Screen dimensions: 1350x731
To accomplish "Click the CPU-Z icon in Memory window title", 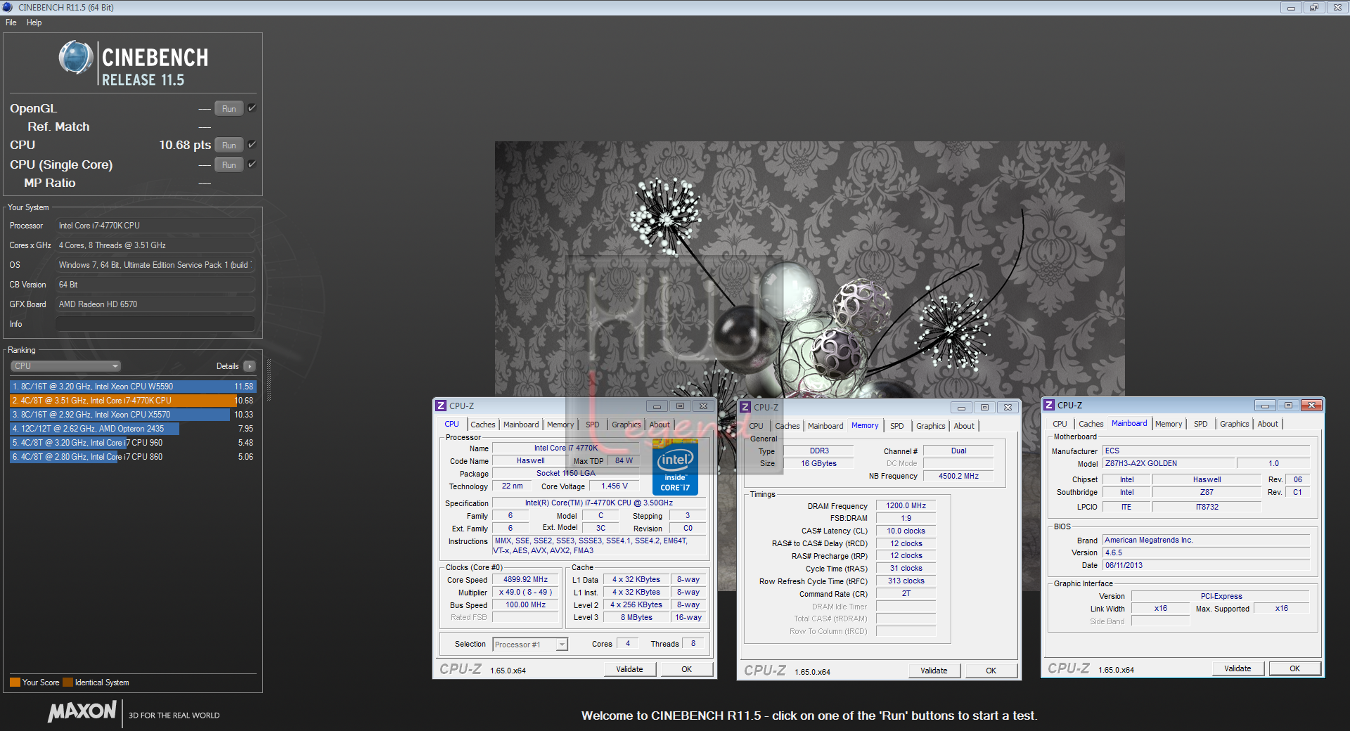I will (x=745, y=407).
